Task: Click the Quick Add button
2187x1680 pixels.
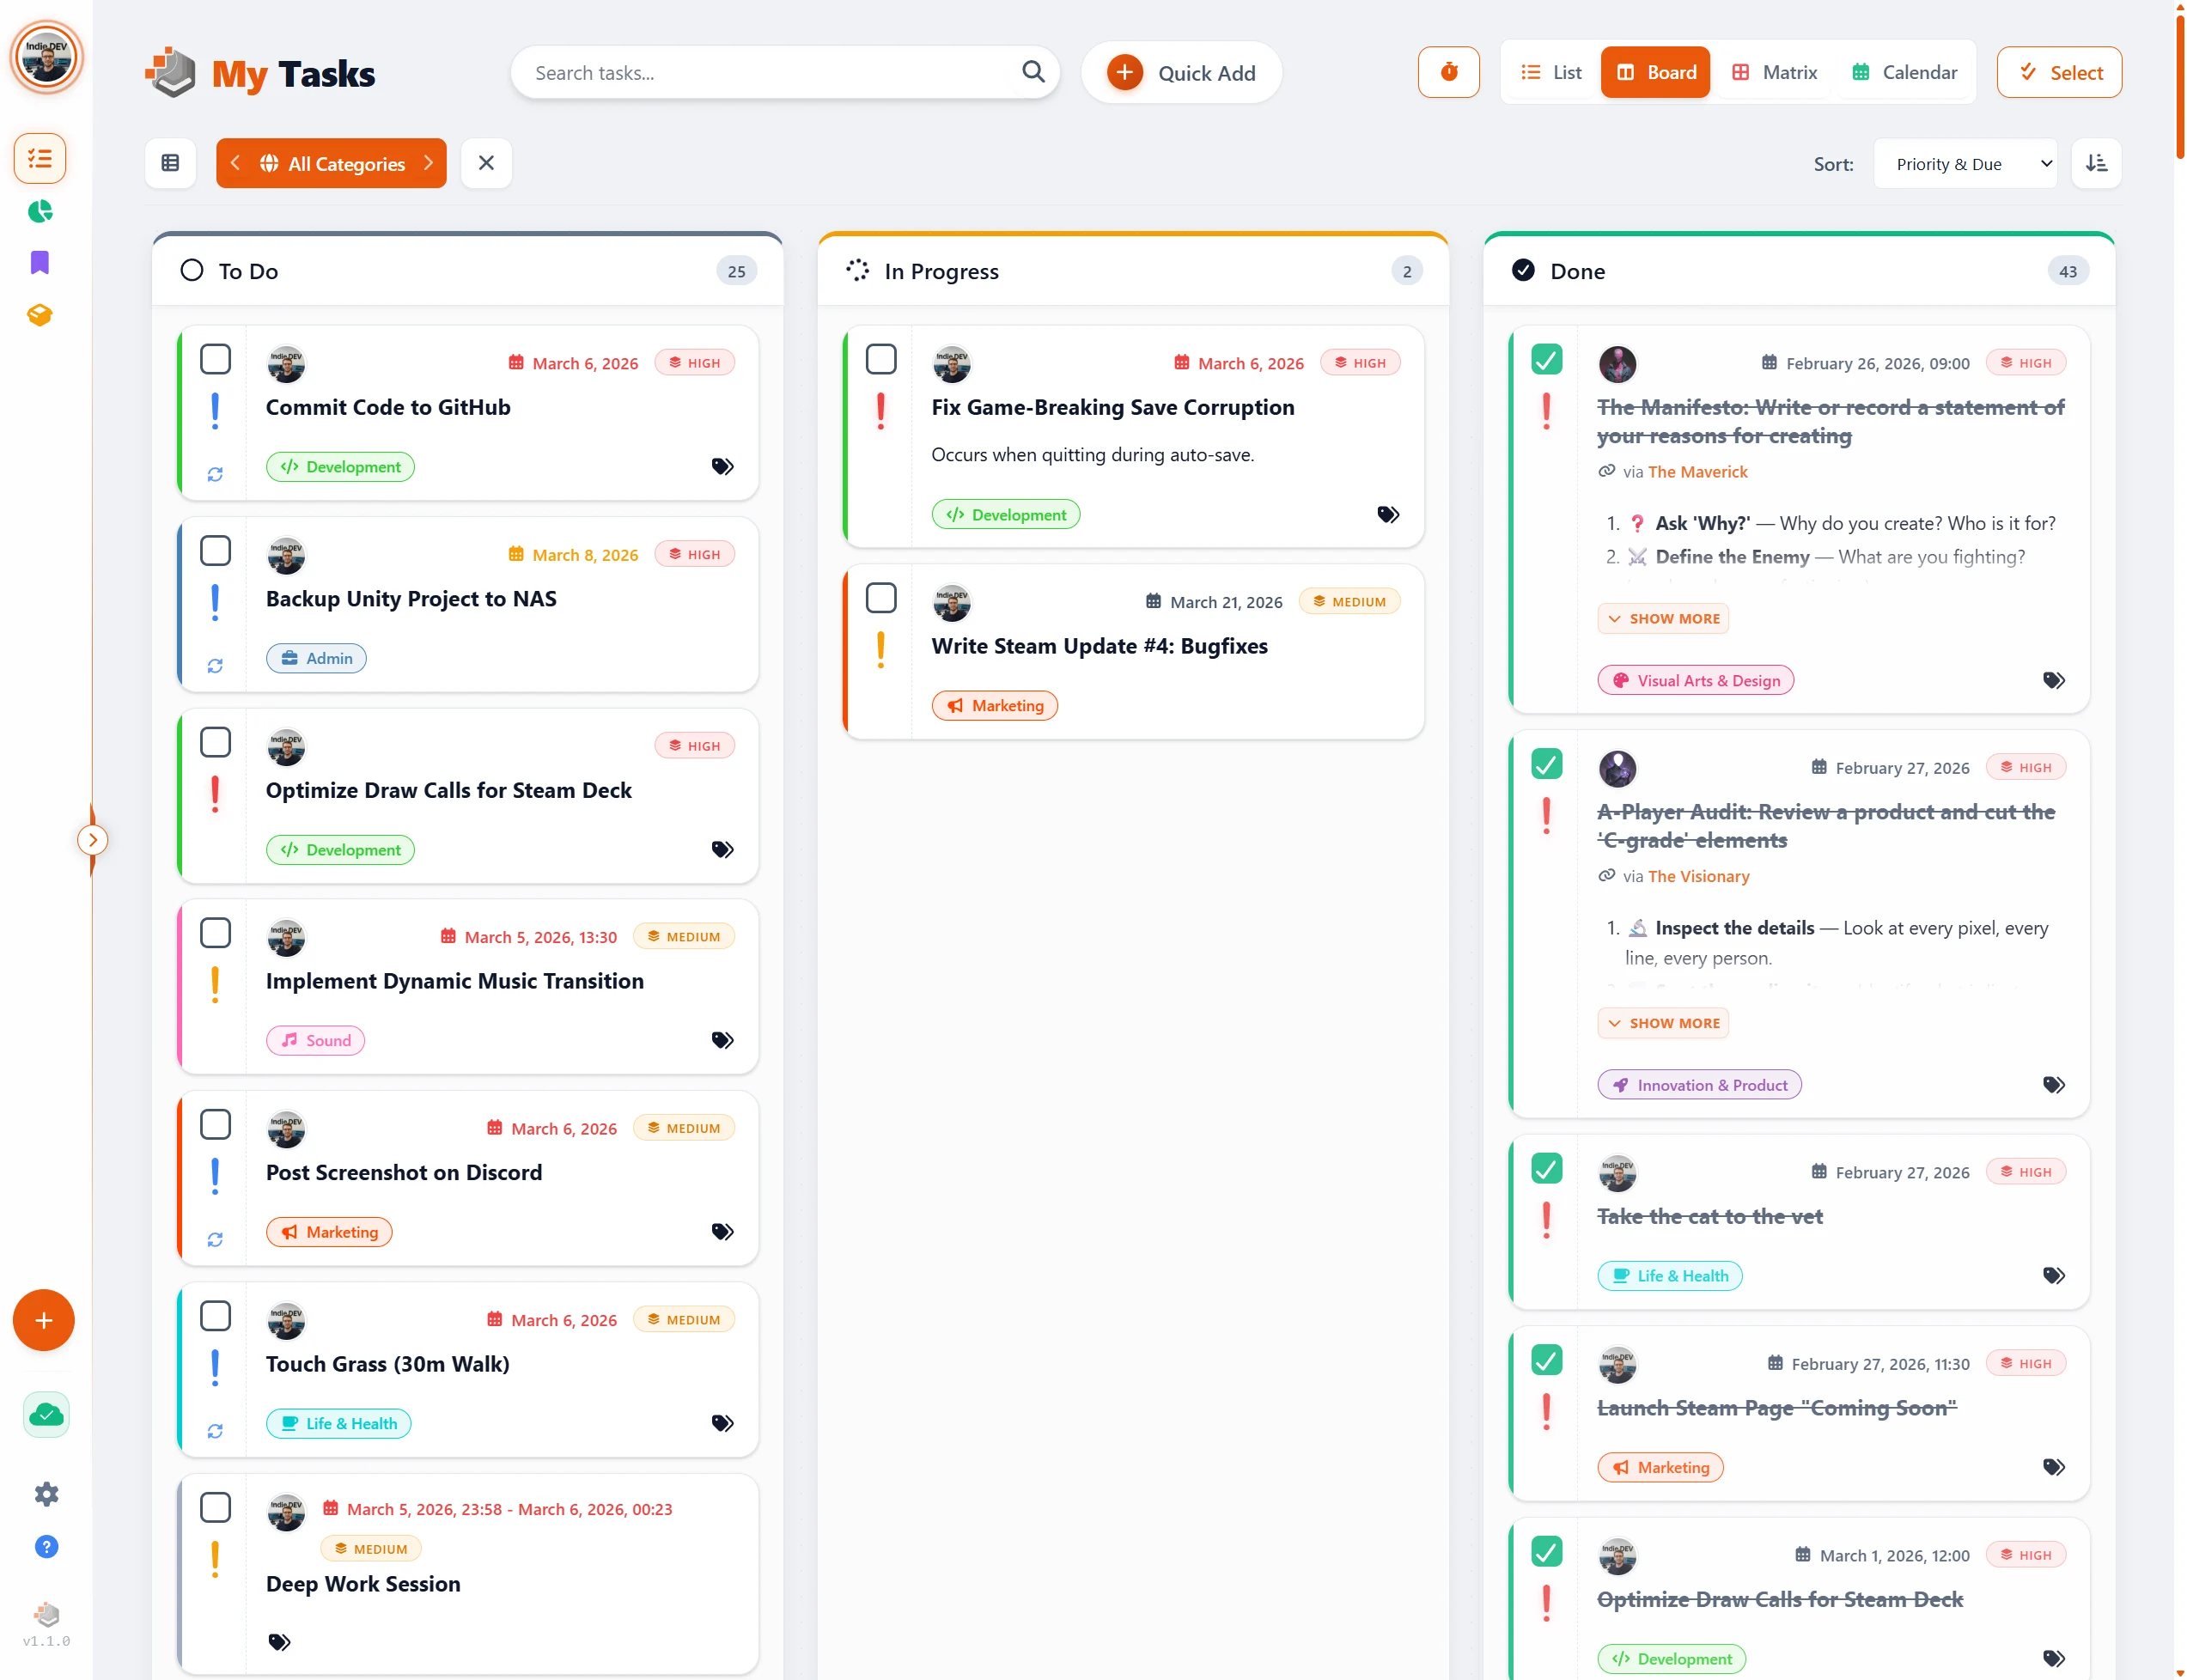Action: coord(1181,72)
